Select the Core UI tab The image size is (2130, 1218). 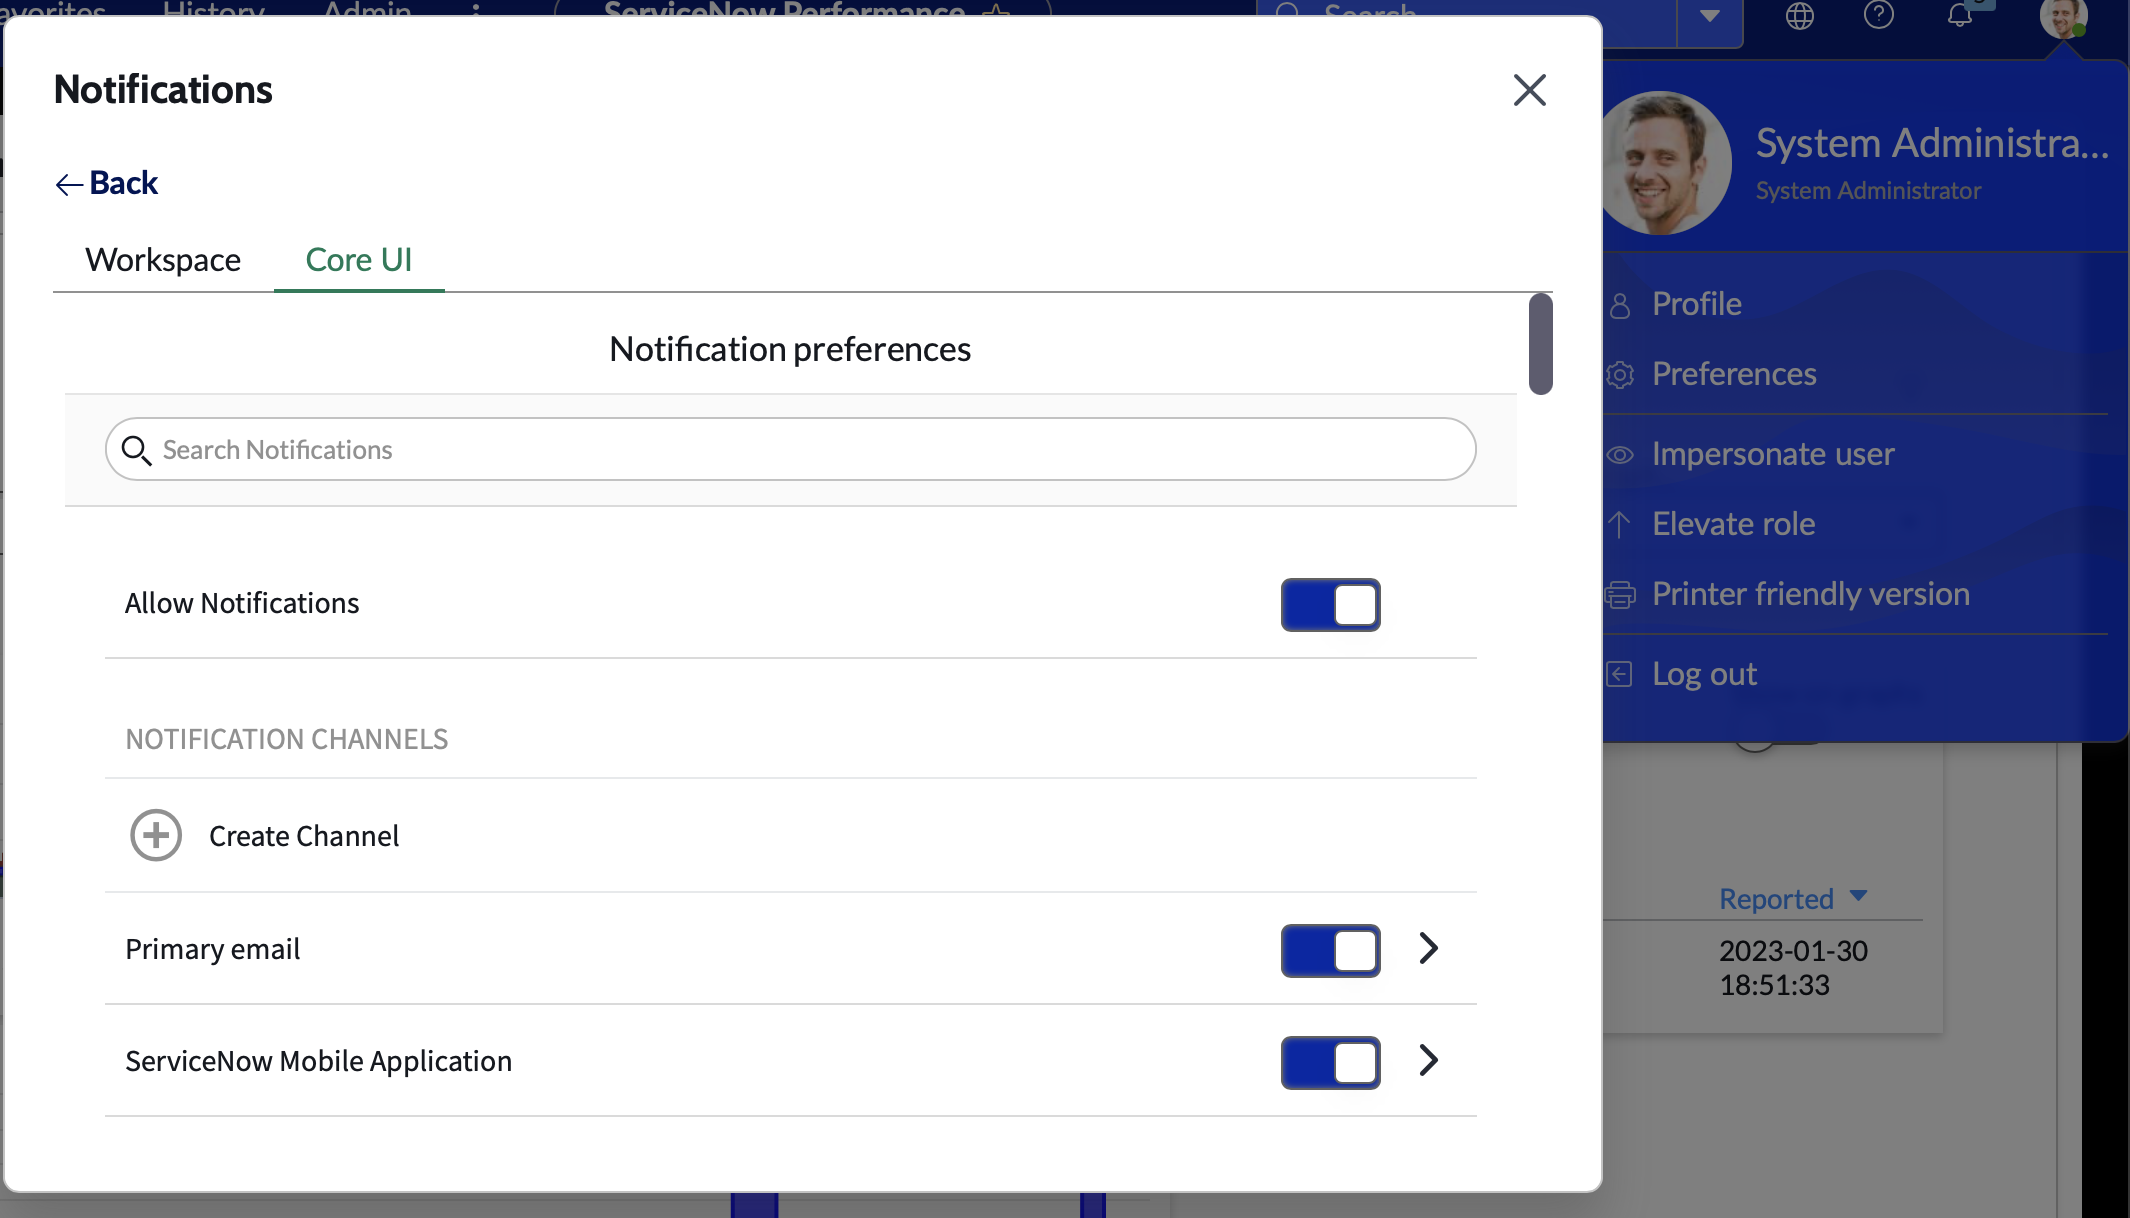pyautogui.click(x=359, y=260)
